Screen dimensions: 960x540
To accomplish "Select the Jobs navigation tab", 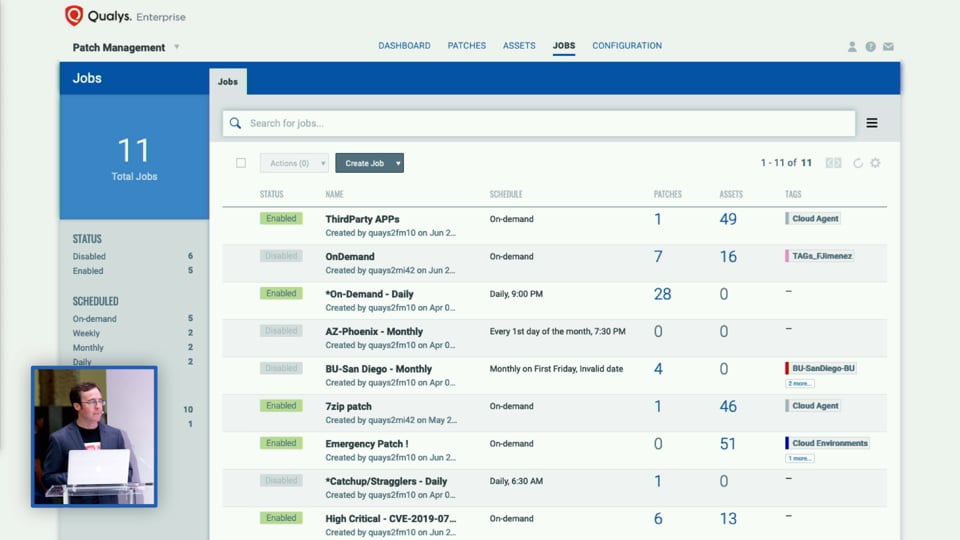I will tap(564, 45).
